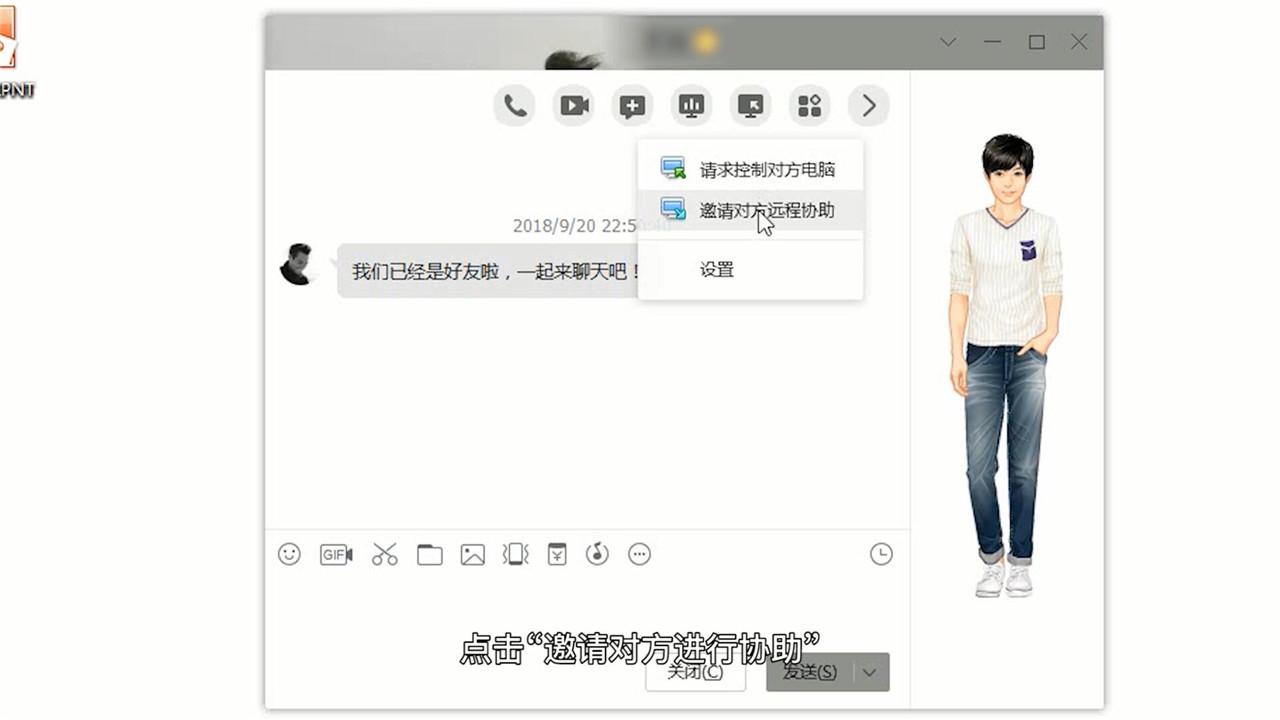
Task: Click the add-to-discussion chat bubble plus icon
Action: tap(632, 105)
